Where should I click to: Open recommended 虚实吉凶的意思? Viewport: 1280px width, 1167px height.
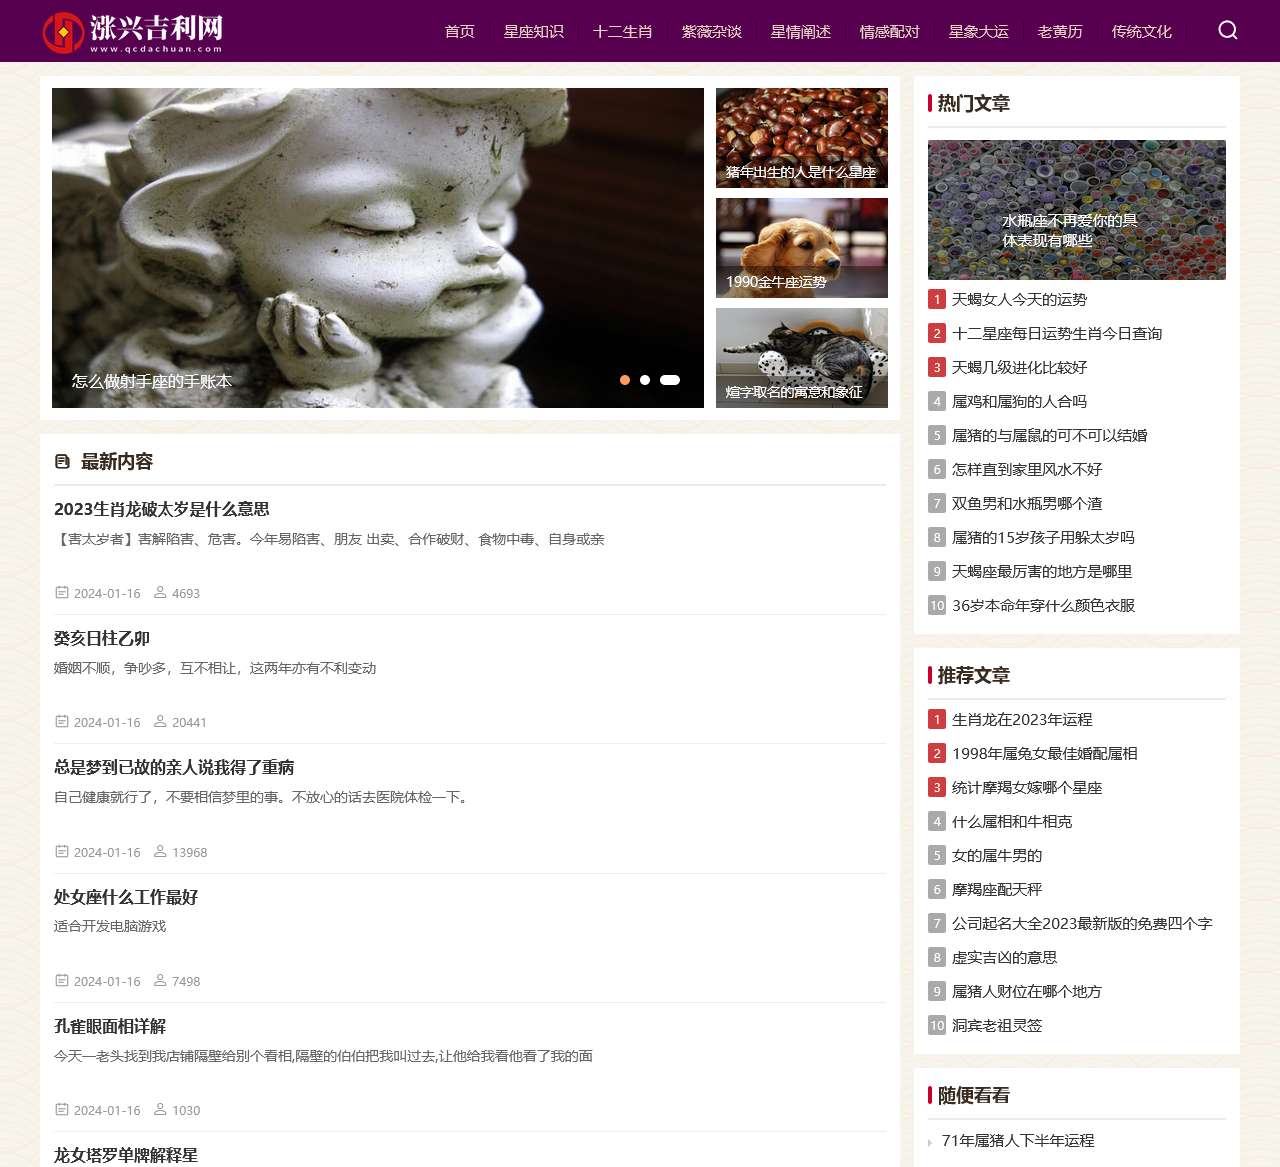click(1004, 957)
